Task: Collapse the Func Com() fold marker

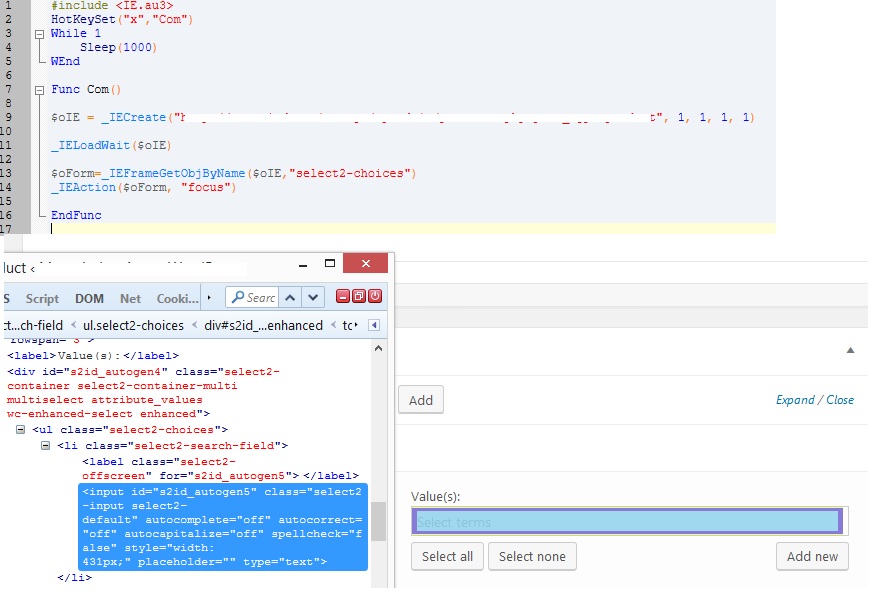Action: [x=39, y=90]
